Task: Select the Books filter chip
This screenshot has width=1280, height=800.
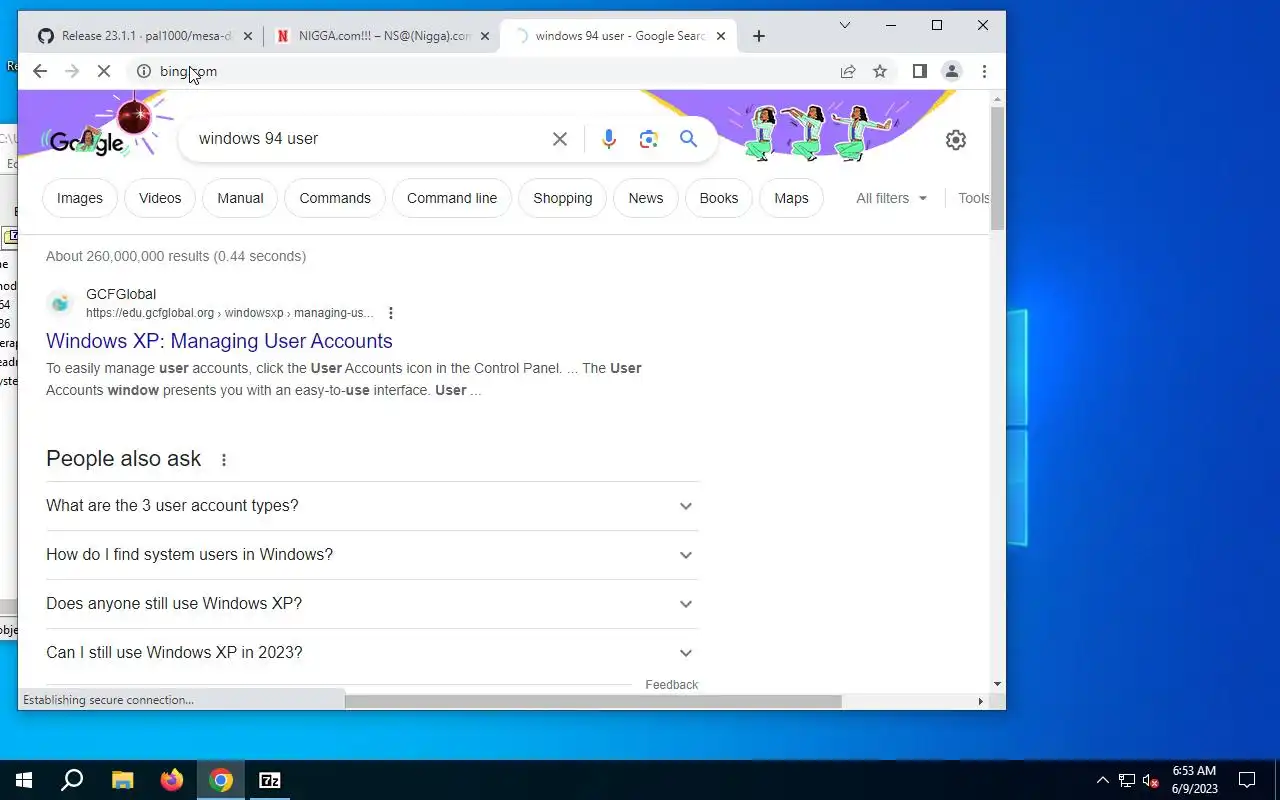Action: 719,198
